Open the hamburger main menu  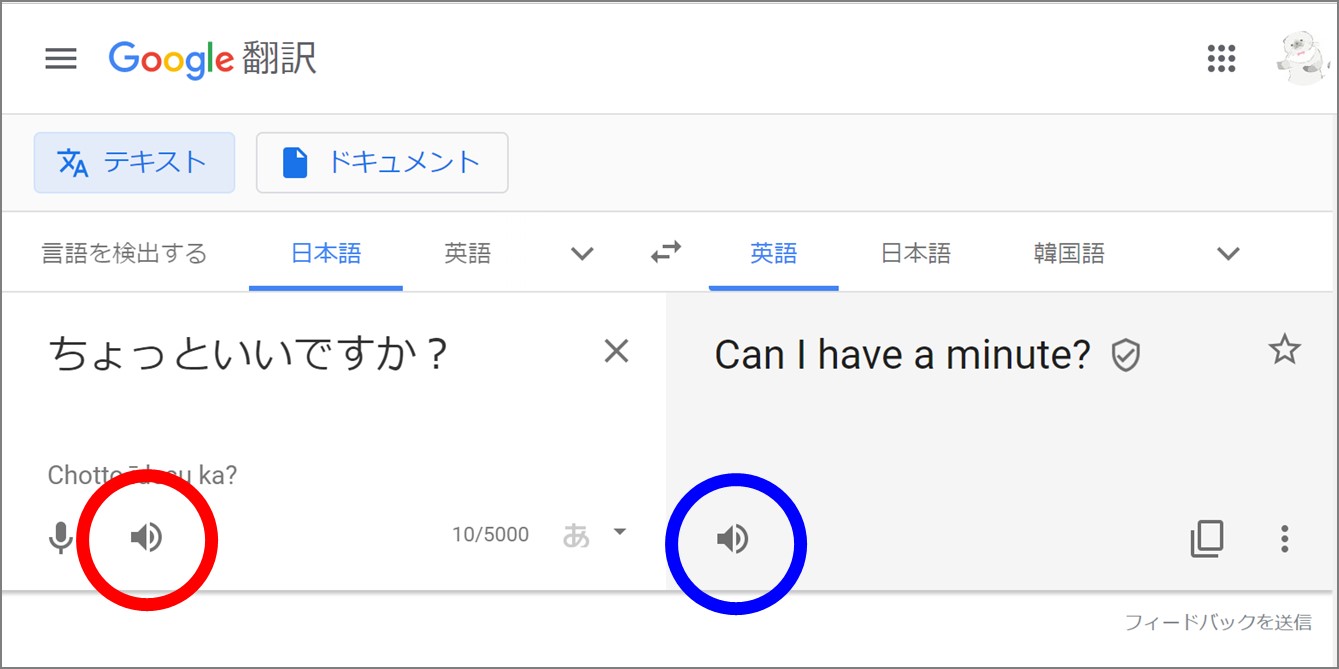point(61,59)
